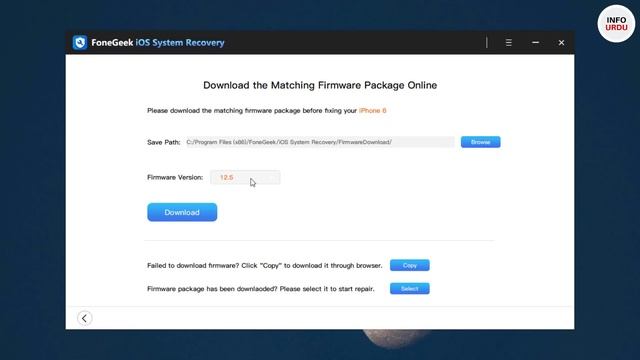Click the INFO URDU channel logo
Image resolution: width=640 pixels, height=360 pixels.
[616, 24]
